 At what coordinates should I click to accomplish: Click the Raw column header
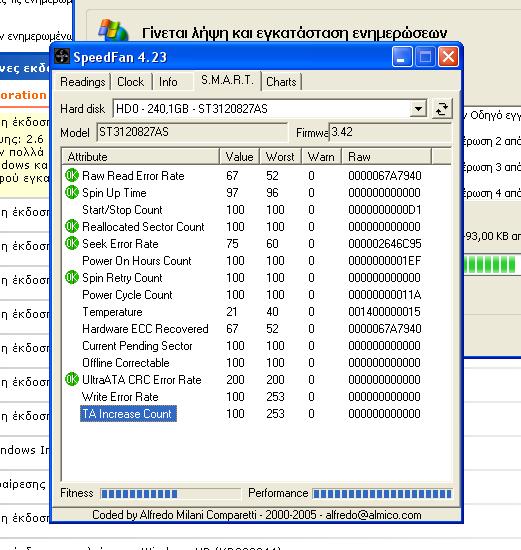pos(386,157)
